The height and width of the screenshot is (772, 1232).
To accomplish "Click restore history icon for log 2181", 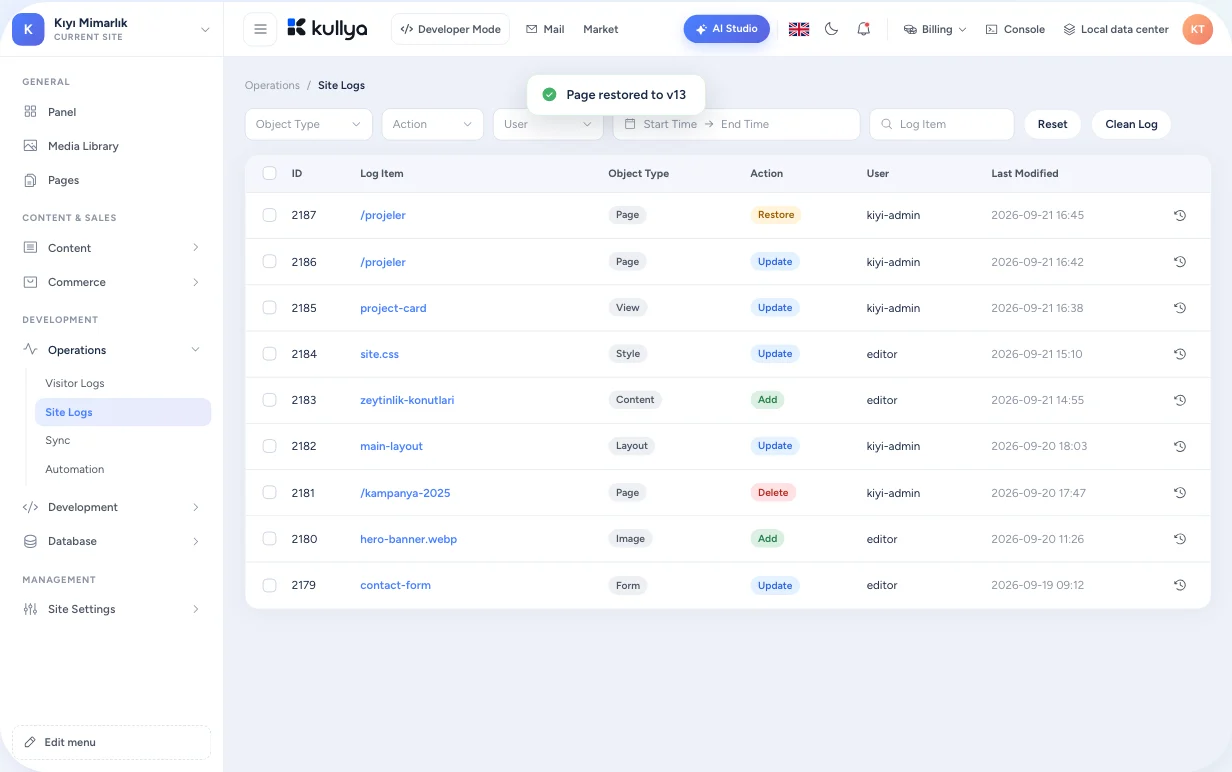I will coord(1180,493).
